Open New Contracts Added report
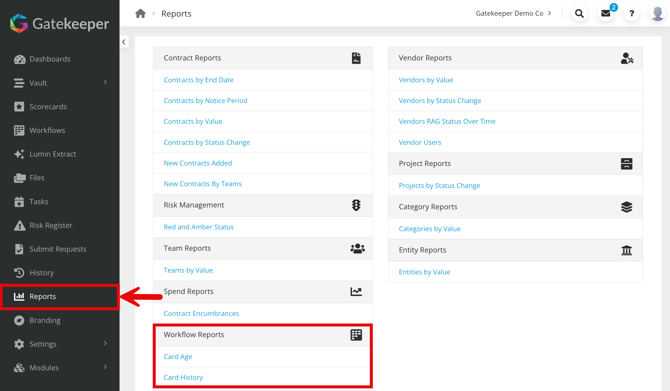 point(197,163)
